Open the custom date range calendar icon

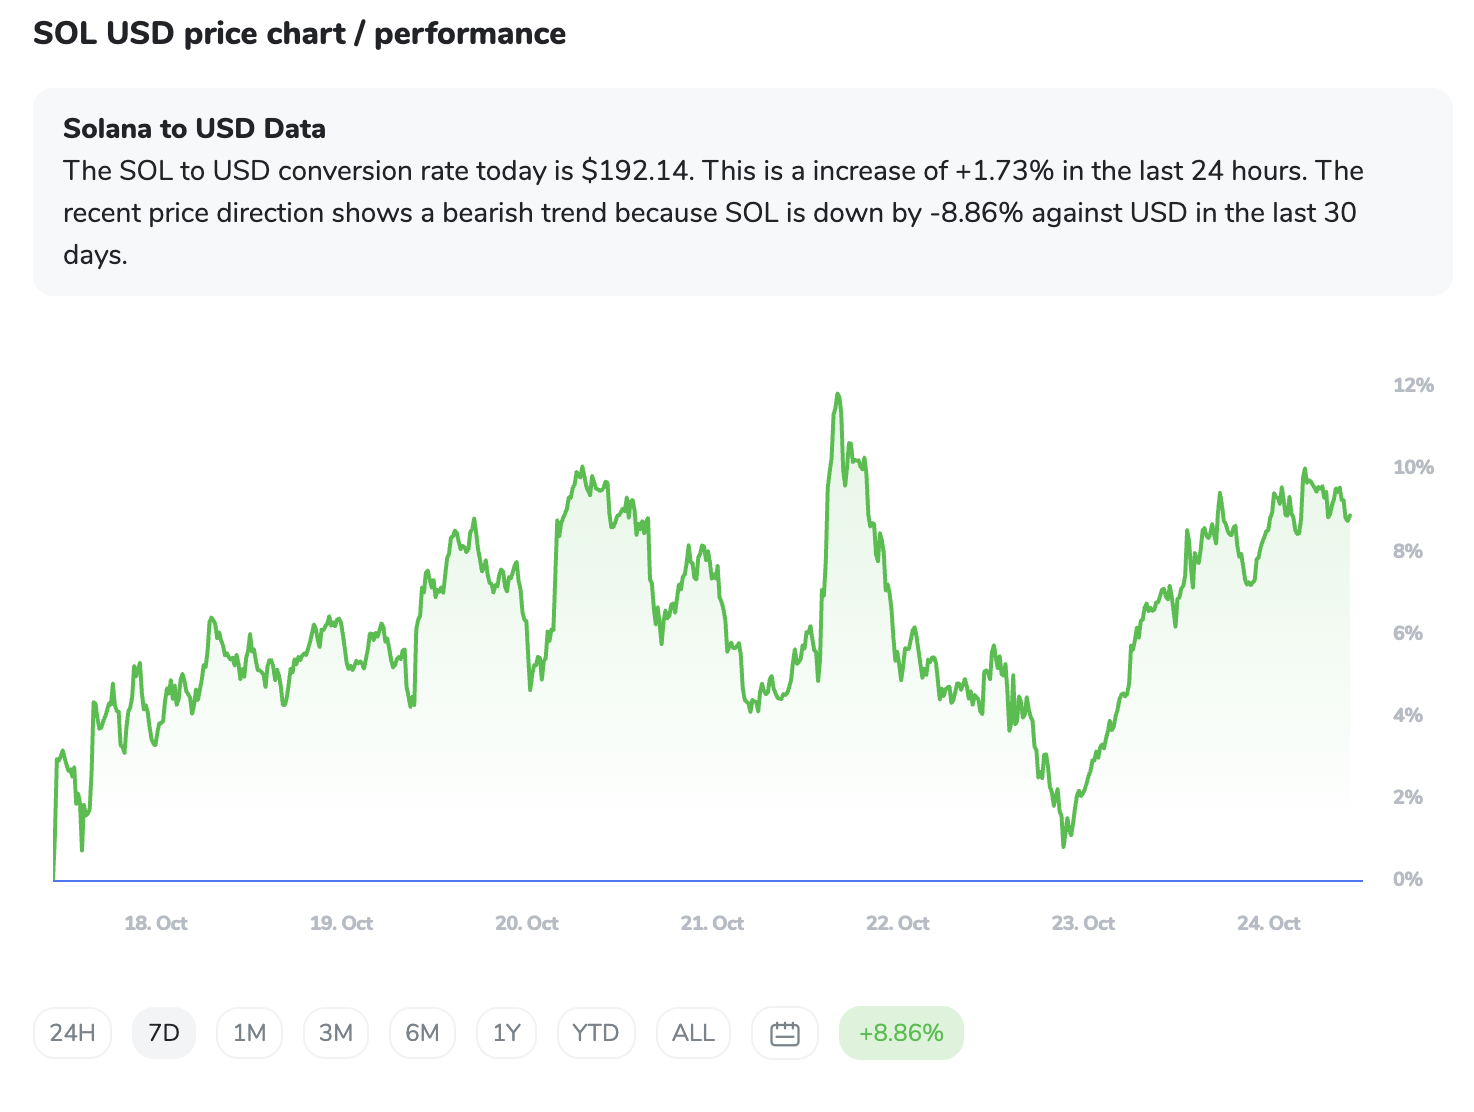click(785, 1033)
